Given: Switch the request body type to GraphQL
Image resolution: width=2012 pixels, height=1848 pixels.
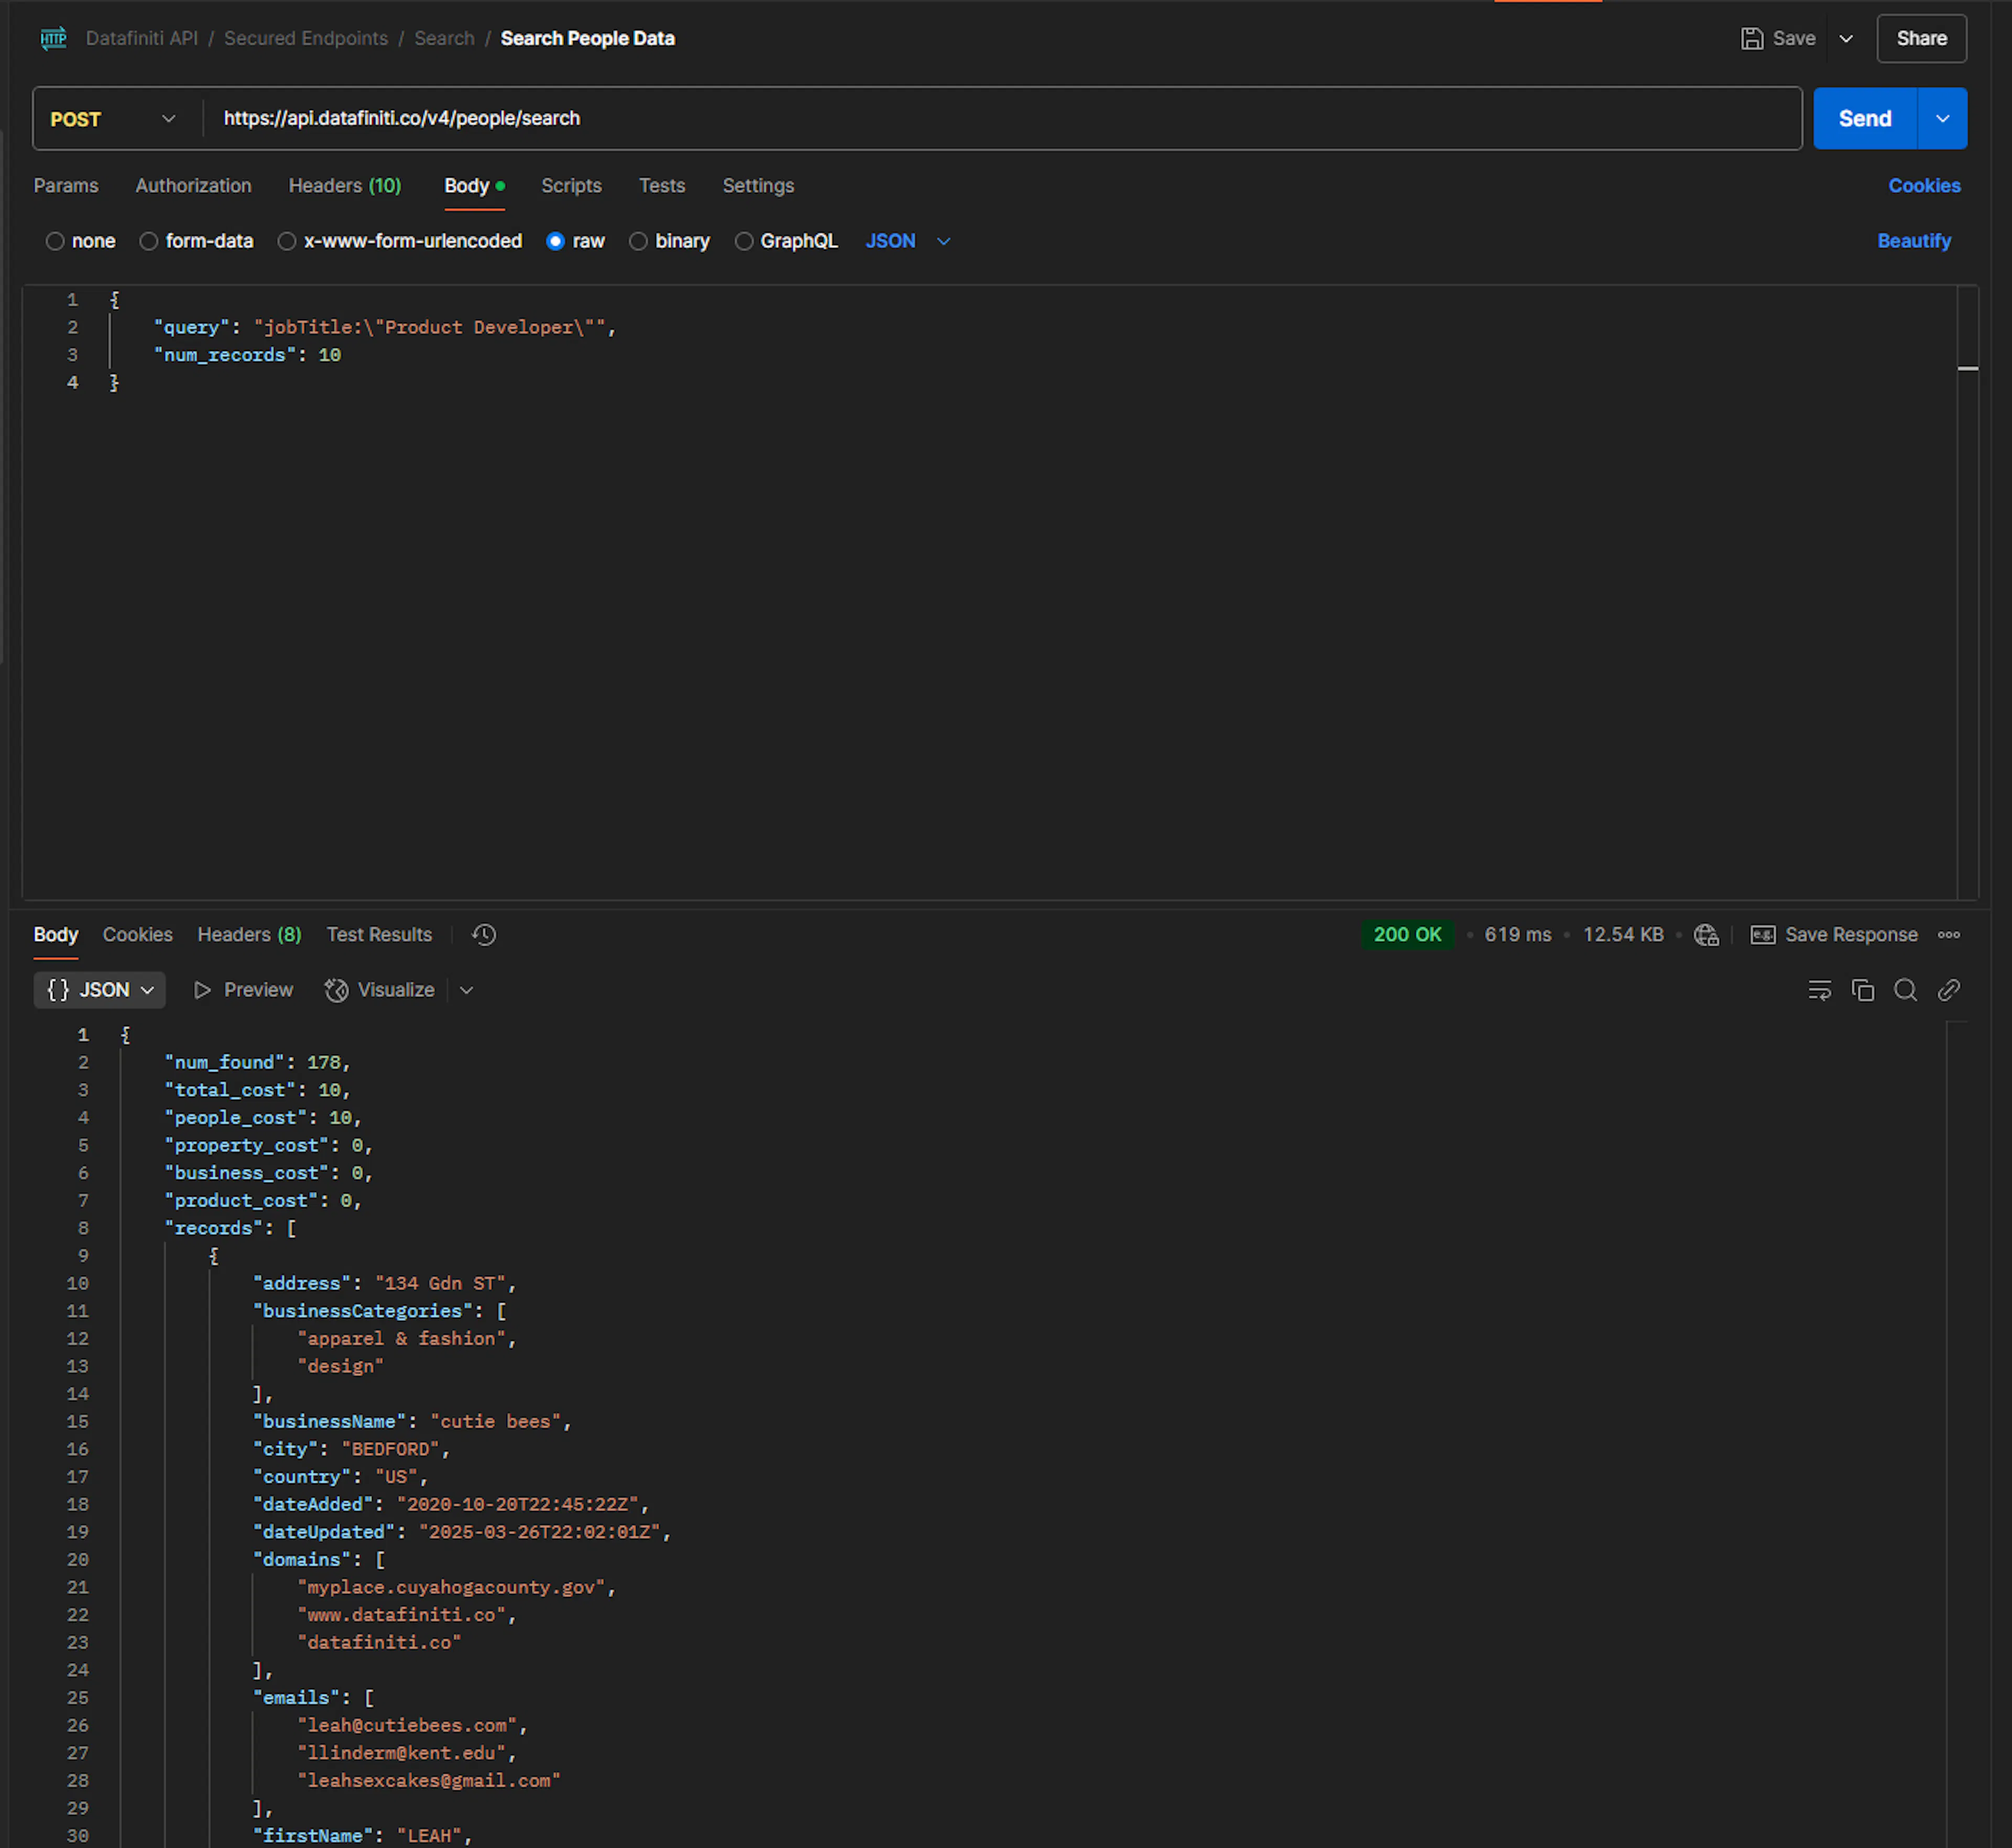Looking at the screenshot, I should tap(786, 241).
